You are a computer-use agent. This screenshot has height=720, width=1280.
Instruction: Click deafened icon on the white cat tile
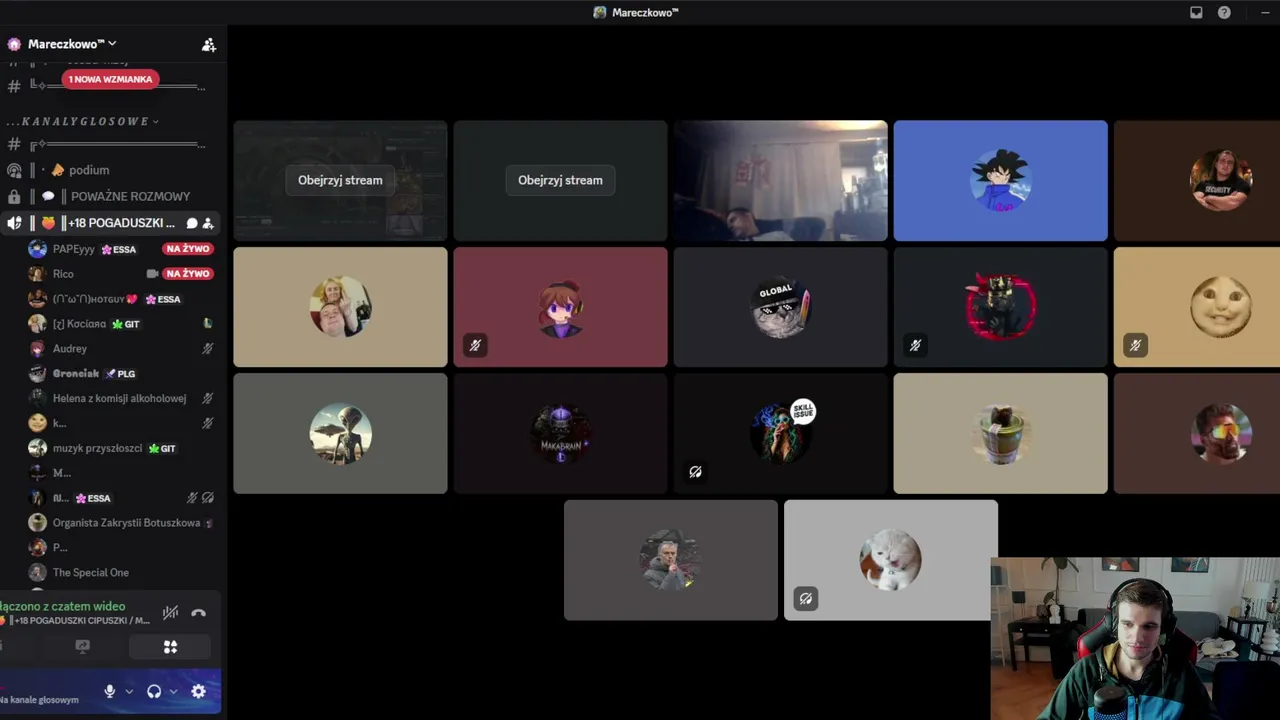(x=805, y=598)
